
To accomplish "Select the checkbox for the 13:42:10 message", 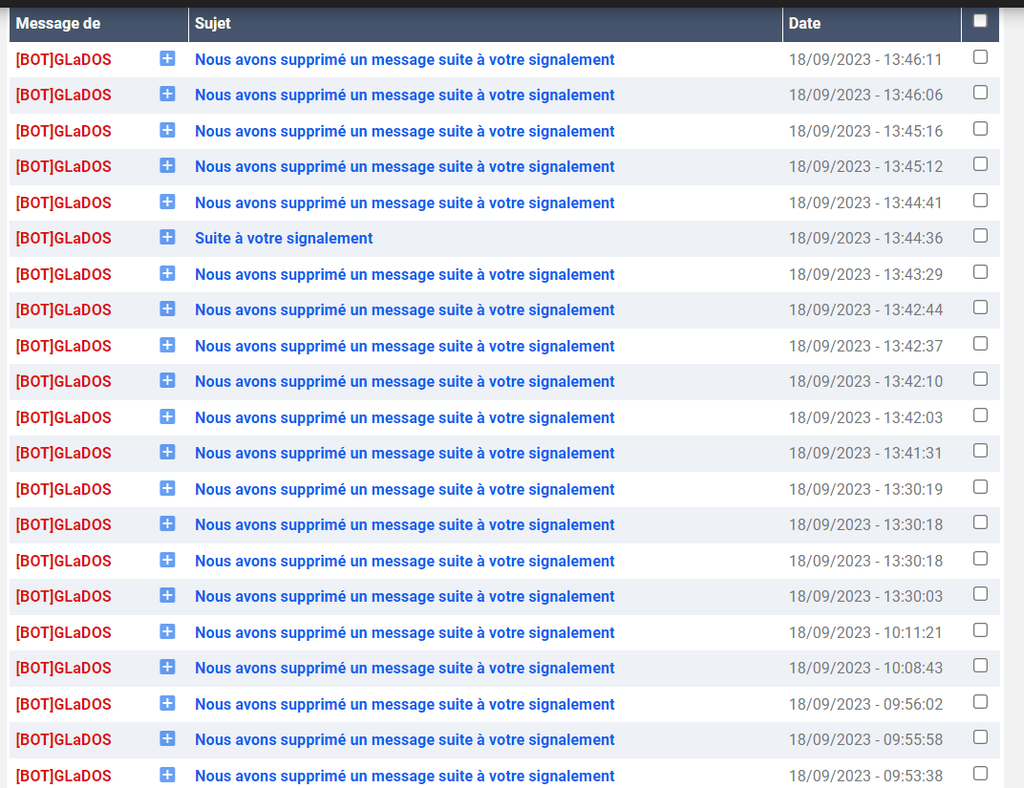I will 980,379.
